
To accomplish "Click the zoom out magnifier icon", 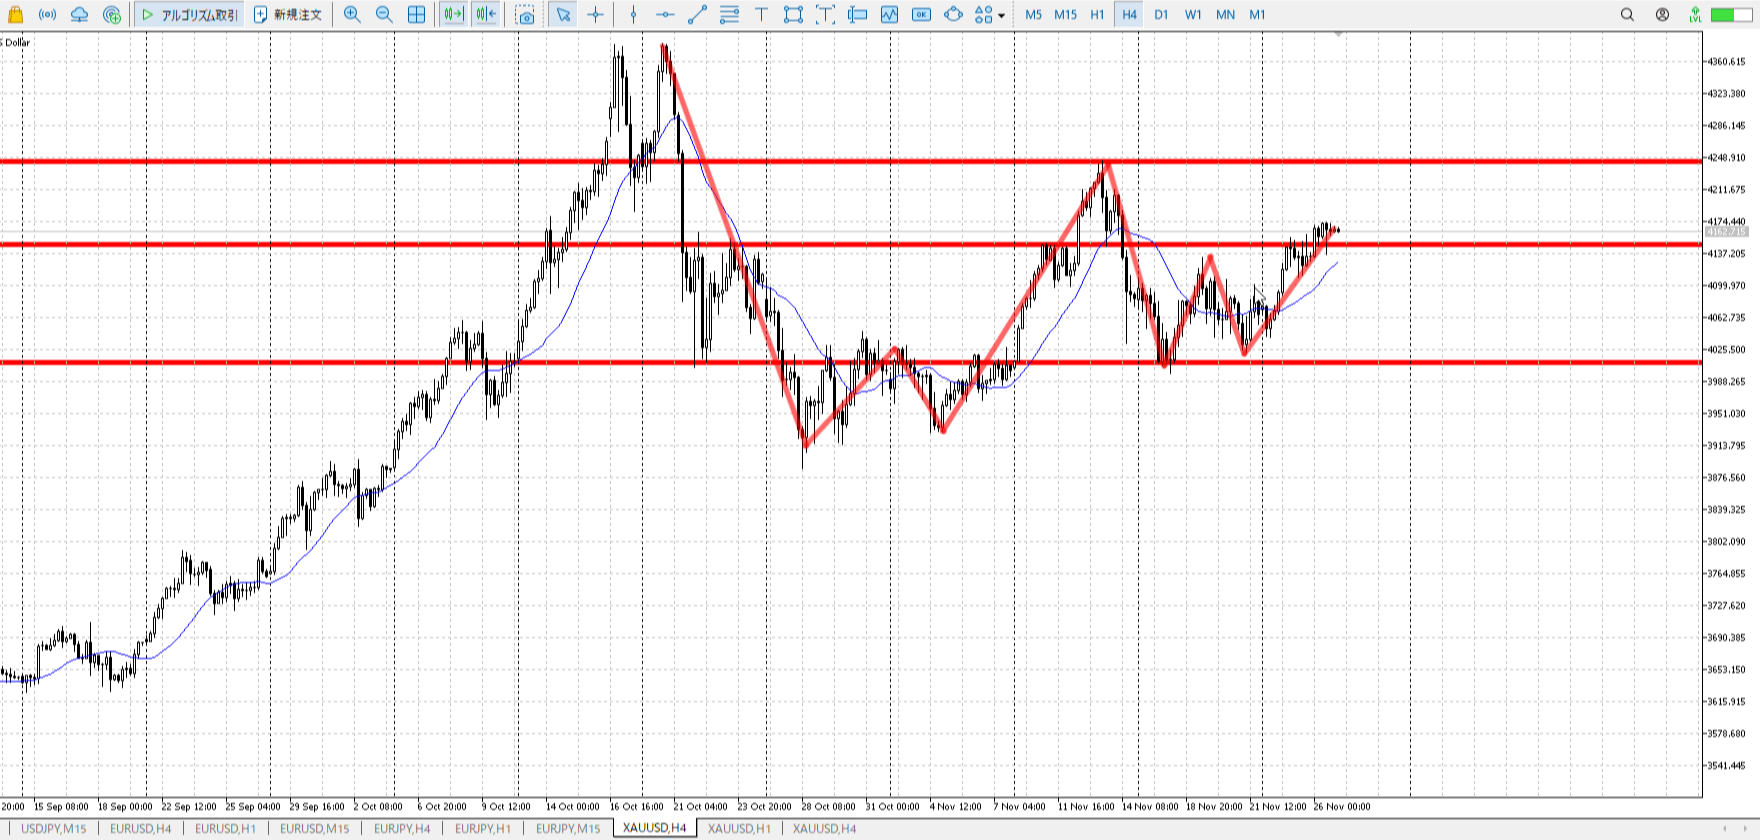I will click(384, 14).
